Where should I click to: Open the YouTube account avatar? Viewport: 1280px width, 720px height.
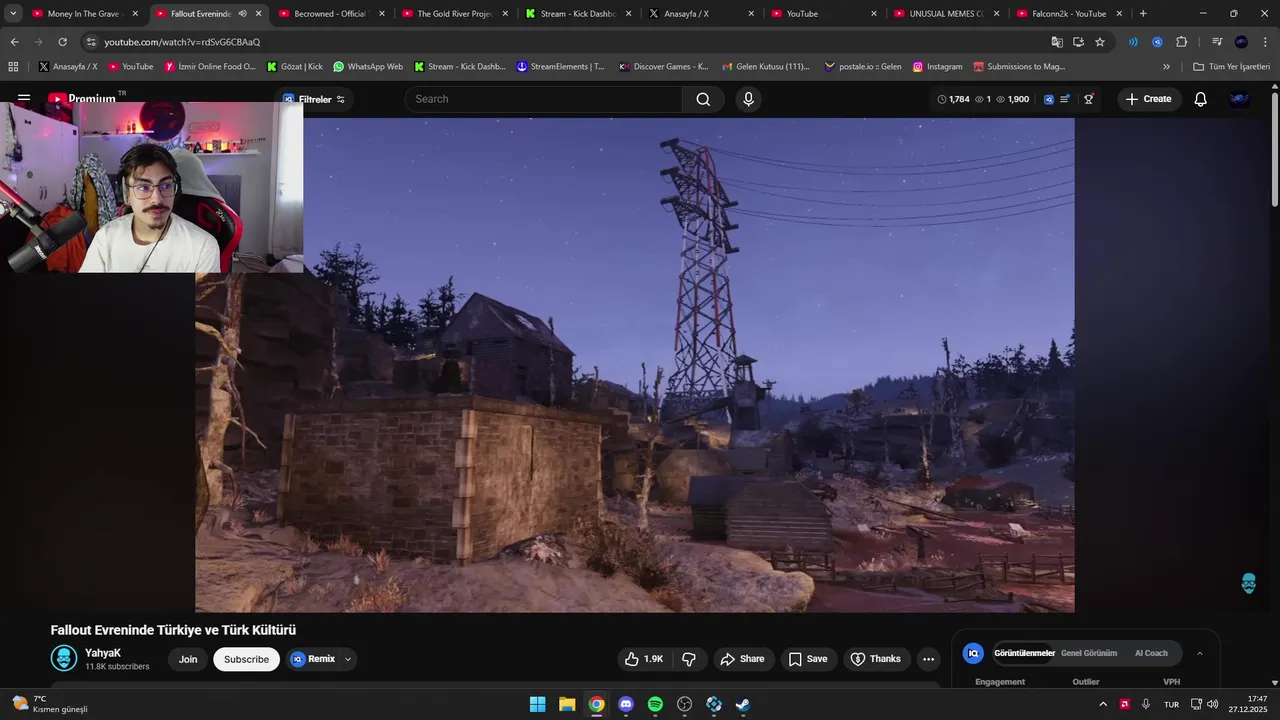pyautogui.click(x=1240, y=99)
